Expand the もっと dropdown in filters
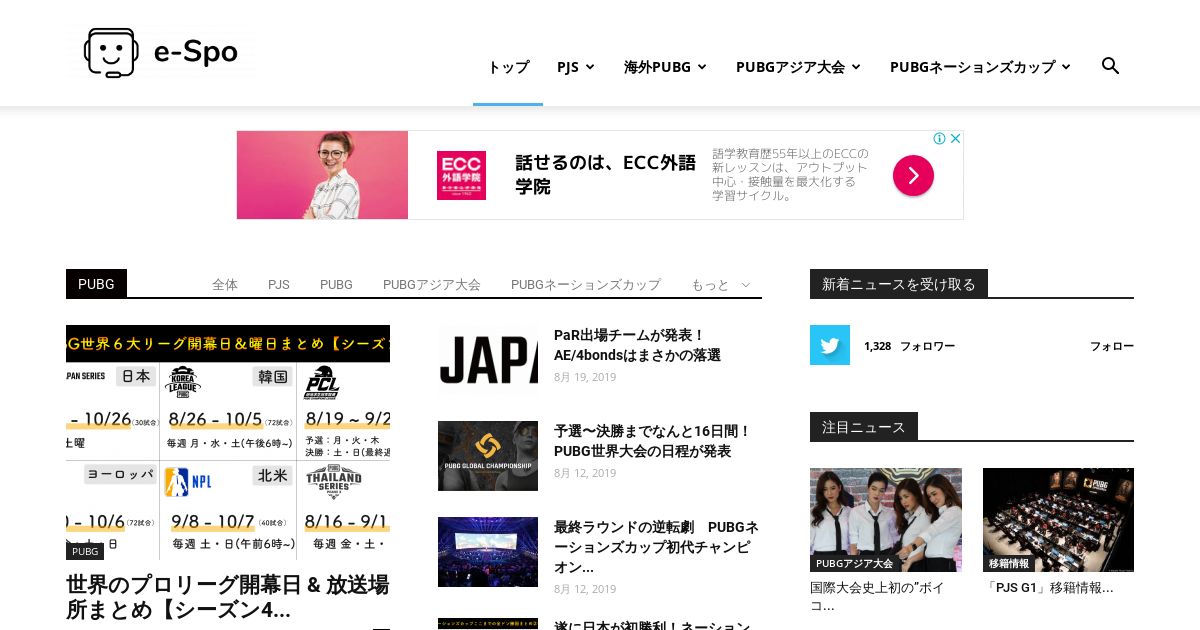 coord(720,285)
